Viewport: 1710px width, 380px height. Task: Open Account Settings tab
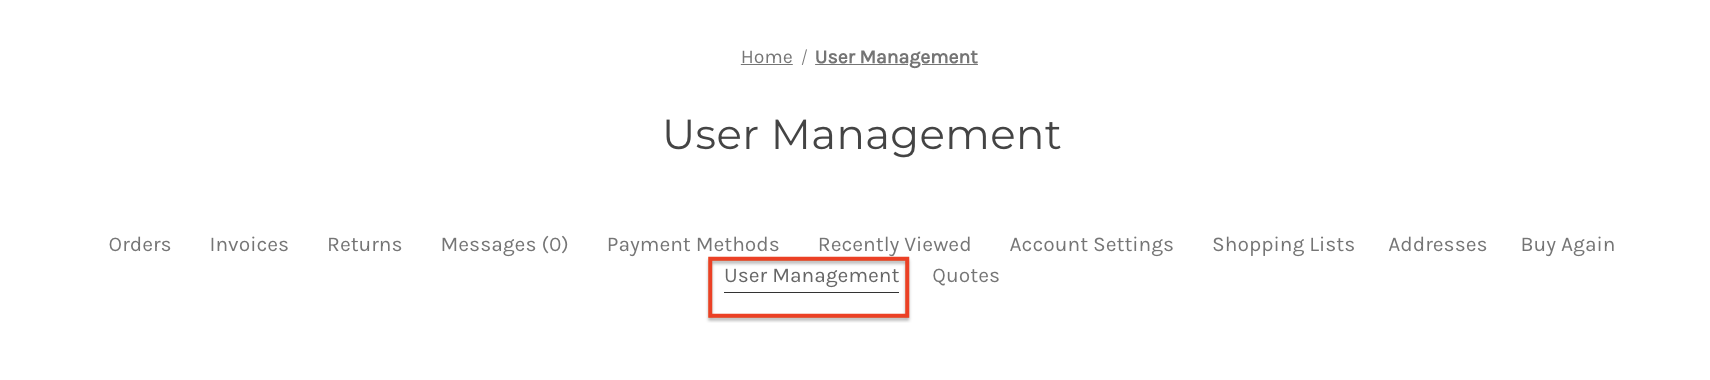tap(1091, 245)
